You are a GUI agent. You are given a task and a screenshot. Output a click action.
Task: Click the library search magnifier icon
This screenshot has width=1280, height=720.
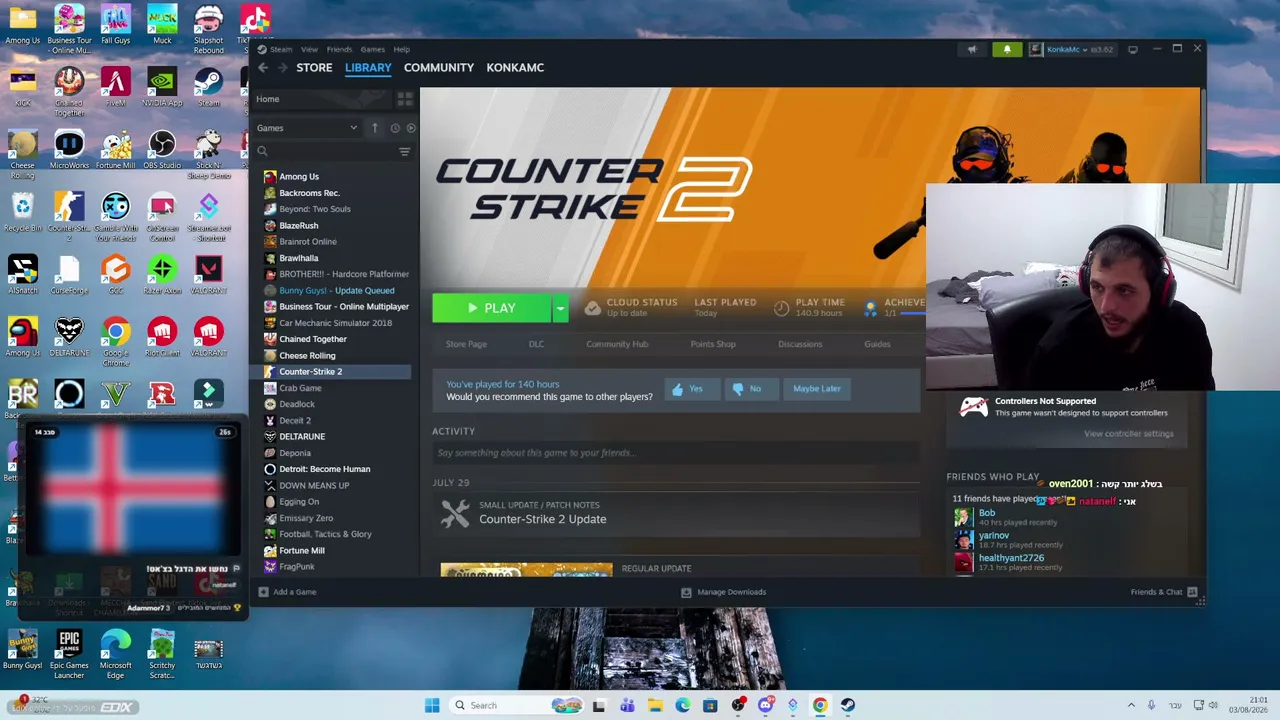(x=262, y=152)
